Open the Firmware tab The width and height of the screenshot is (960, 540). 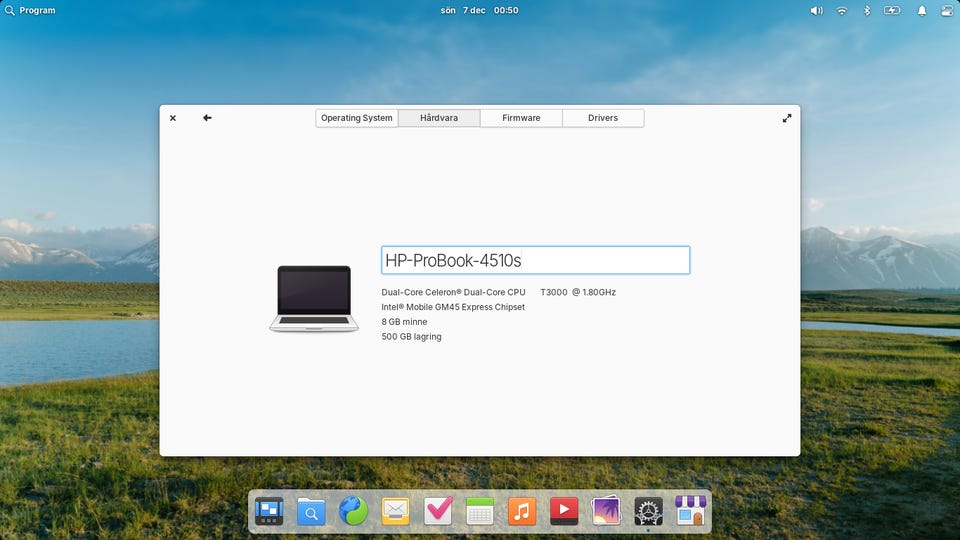pos(521,118)
